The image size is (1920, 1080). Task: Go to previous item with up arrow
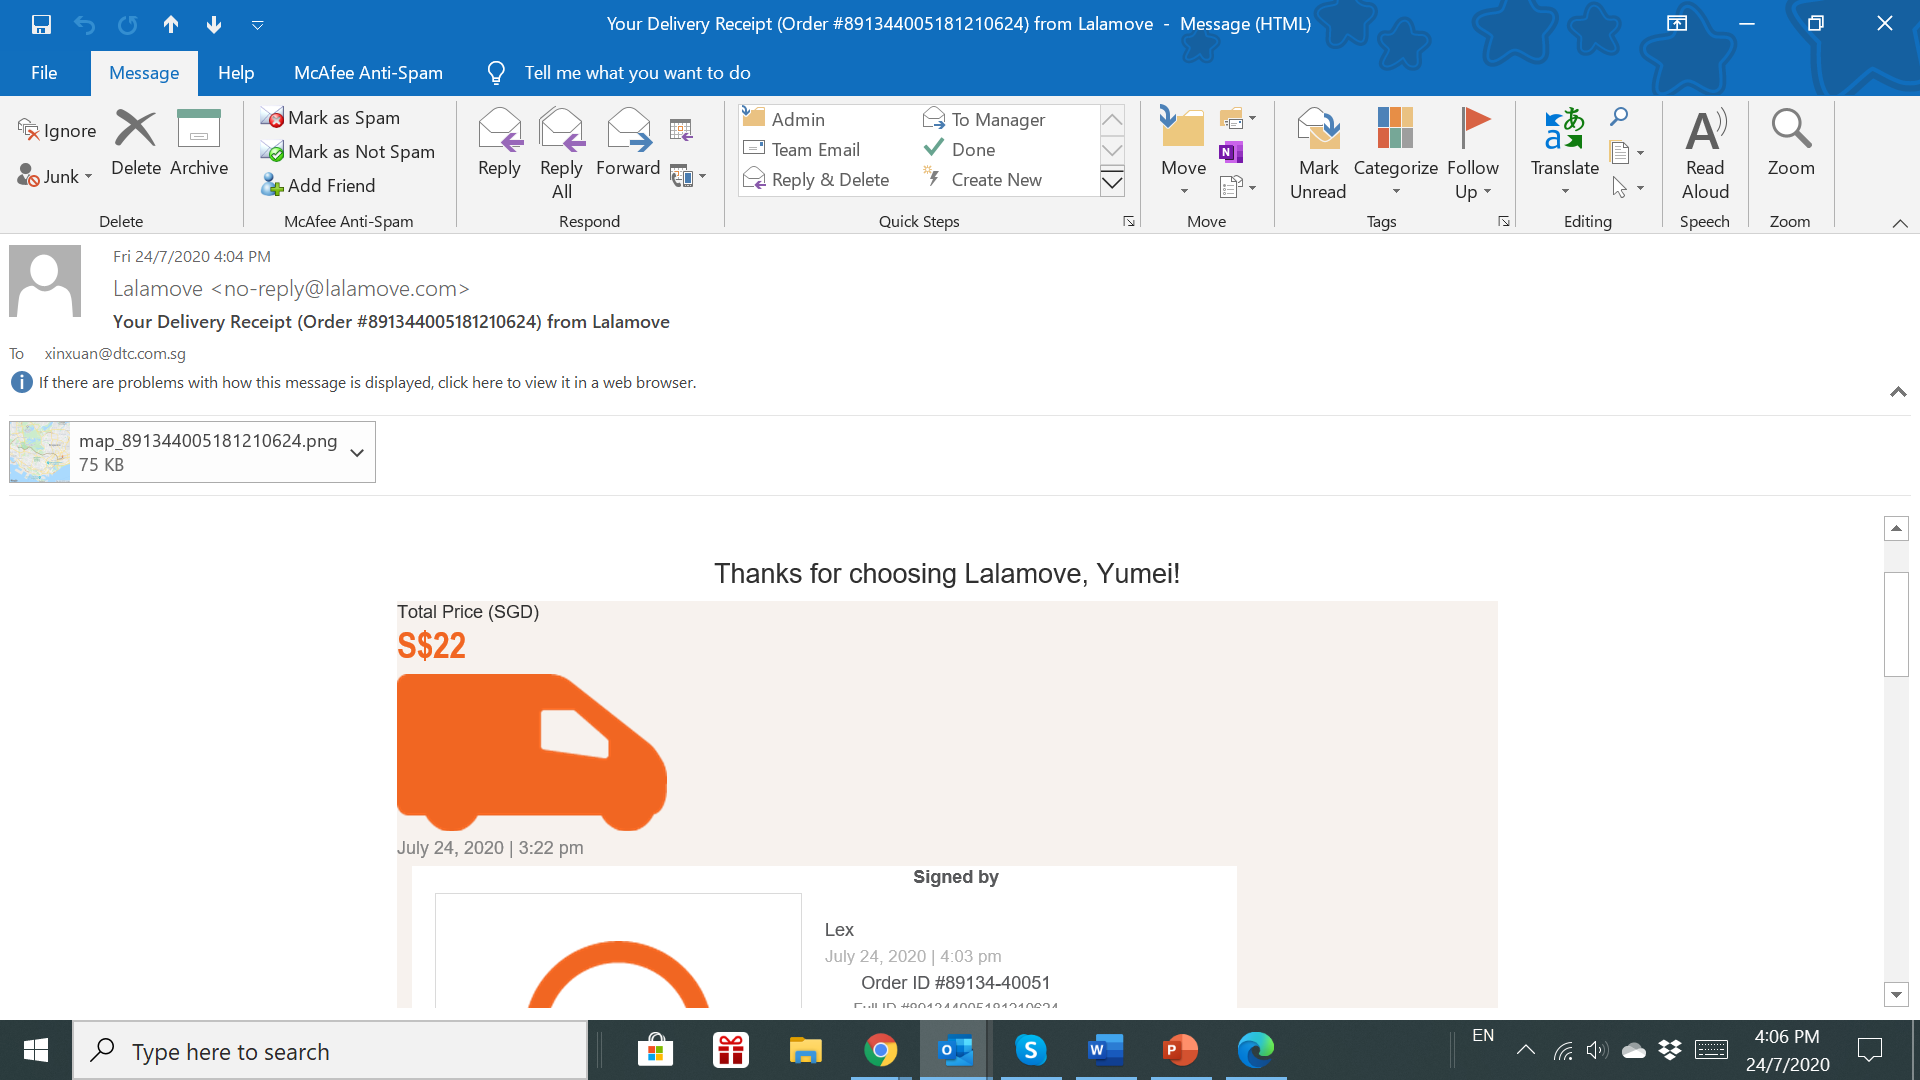click(171, 24)
